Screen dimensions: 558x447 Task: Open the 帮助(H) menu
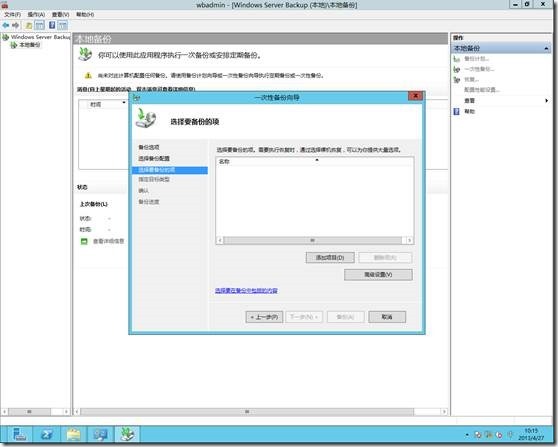(85, 15)
